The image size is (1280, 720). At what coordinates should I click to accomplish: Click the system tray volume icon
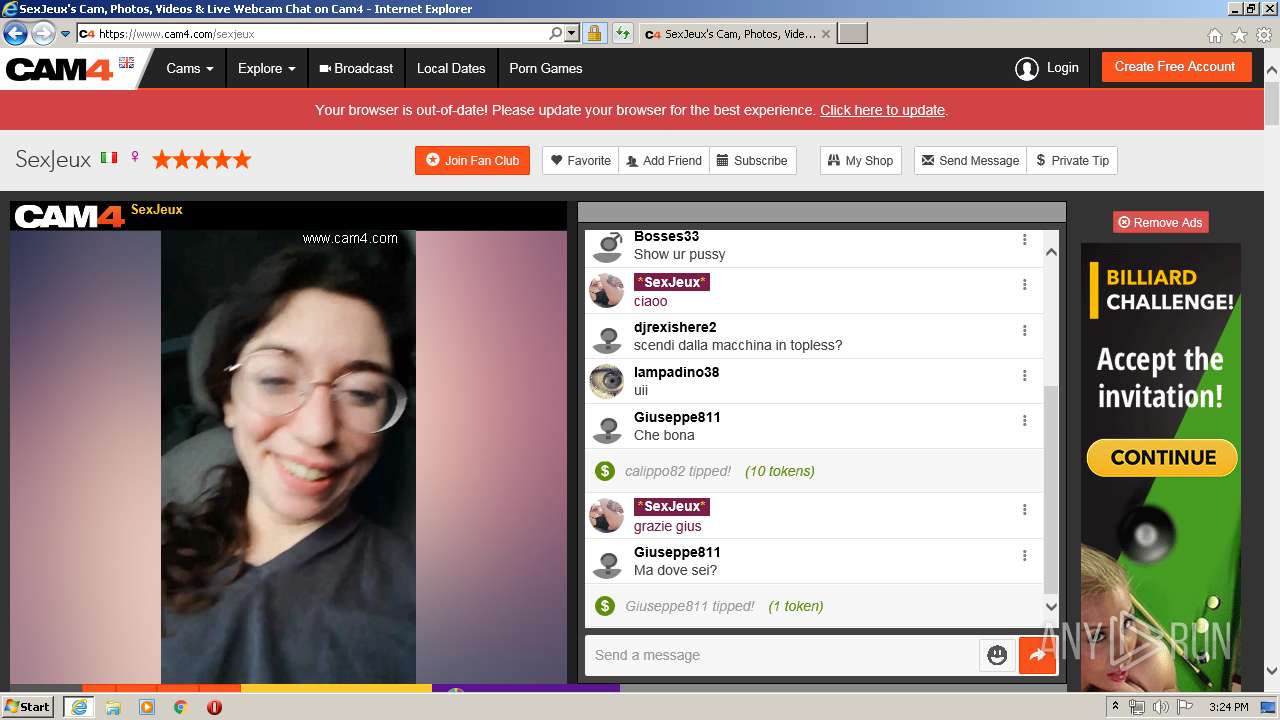(1160, 707)
